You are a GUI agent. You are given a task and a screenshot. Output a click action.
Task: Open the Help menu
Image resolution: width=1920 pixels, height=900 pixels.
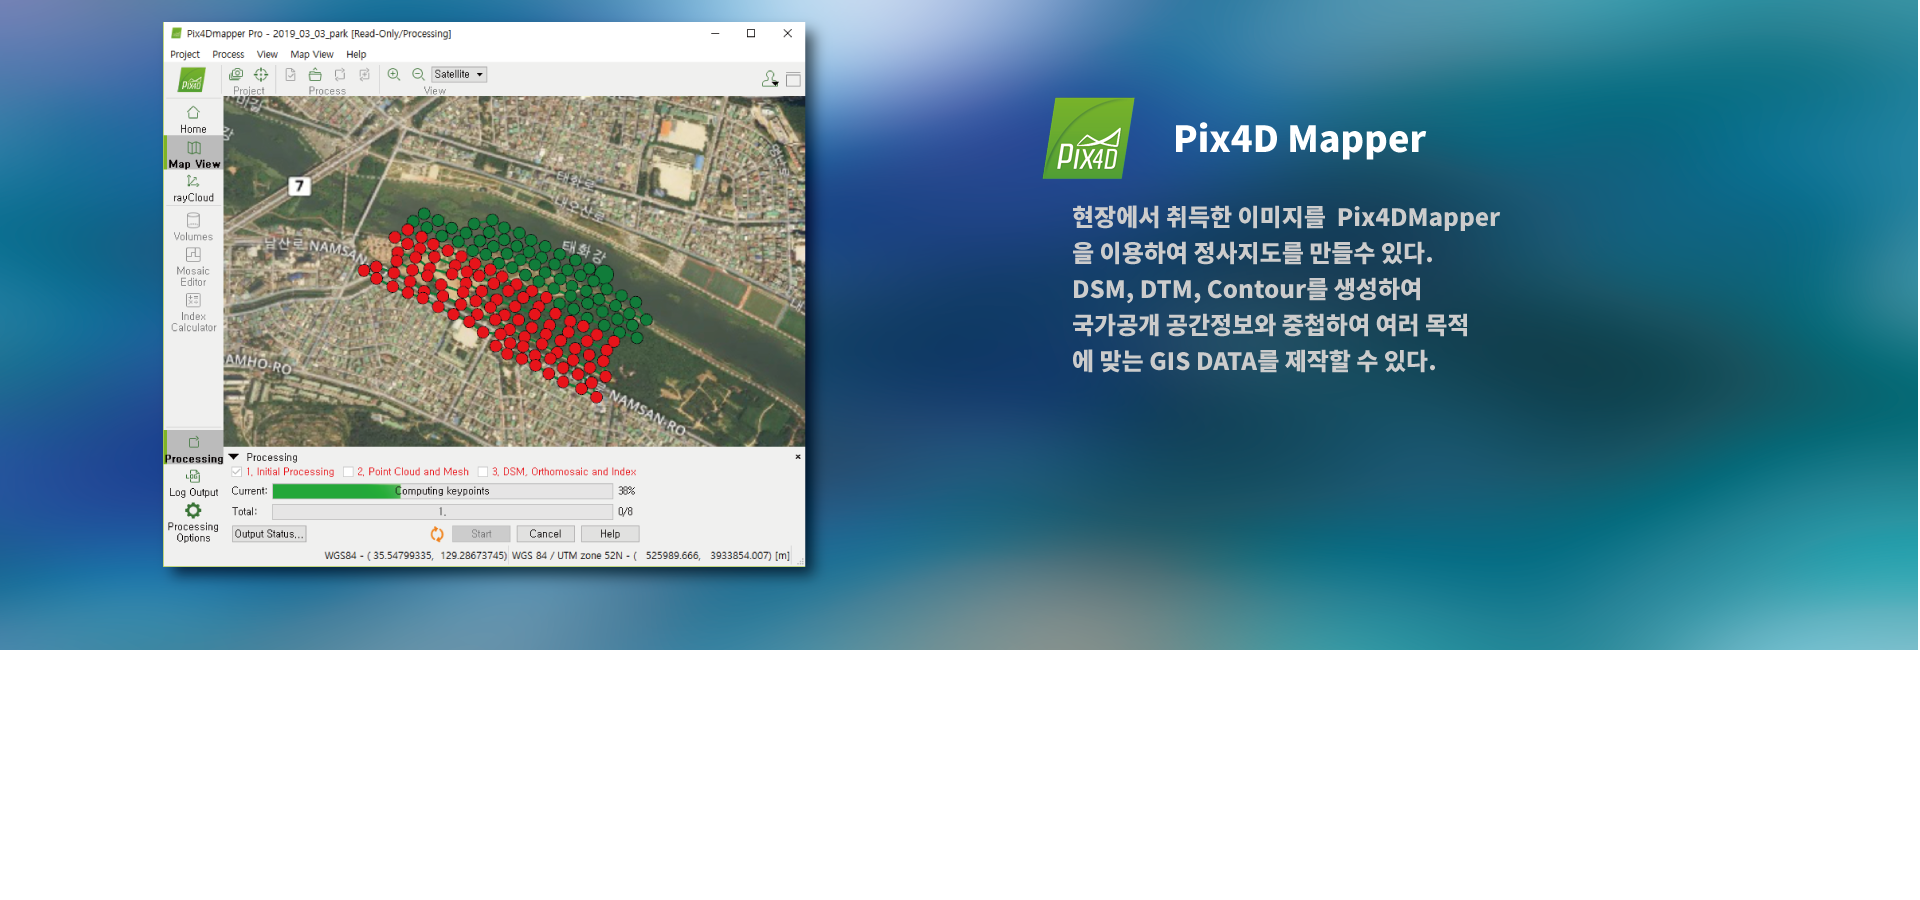tap(356, 55)
